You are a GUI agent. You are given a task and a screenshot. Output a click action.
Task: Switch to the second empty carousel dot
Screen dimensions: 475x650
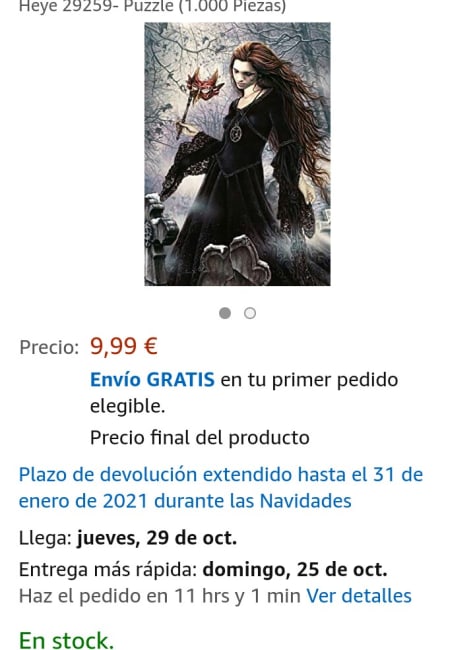coord(250,313)
